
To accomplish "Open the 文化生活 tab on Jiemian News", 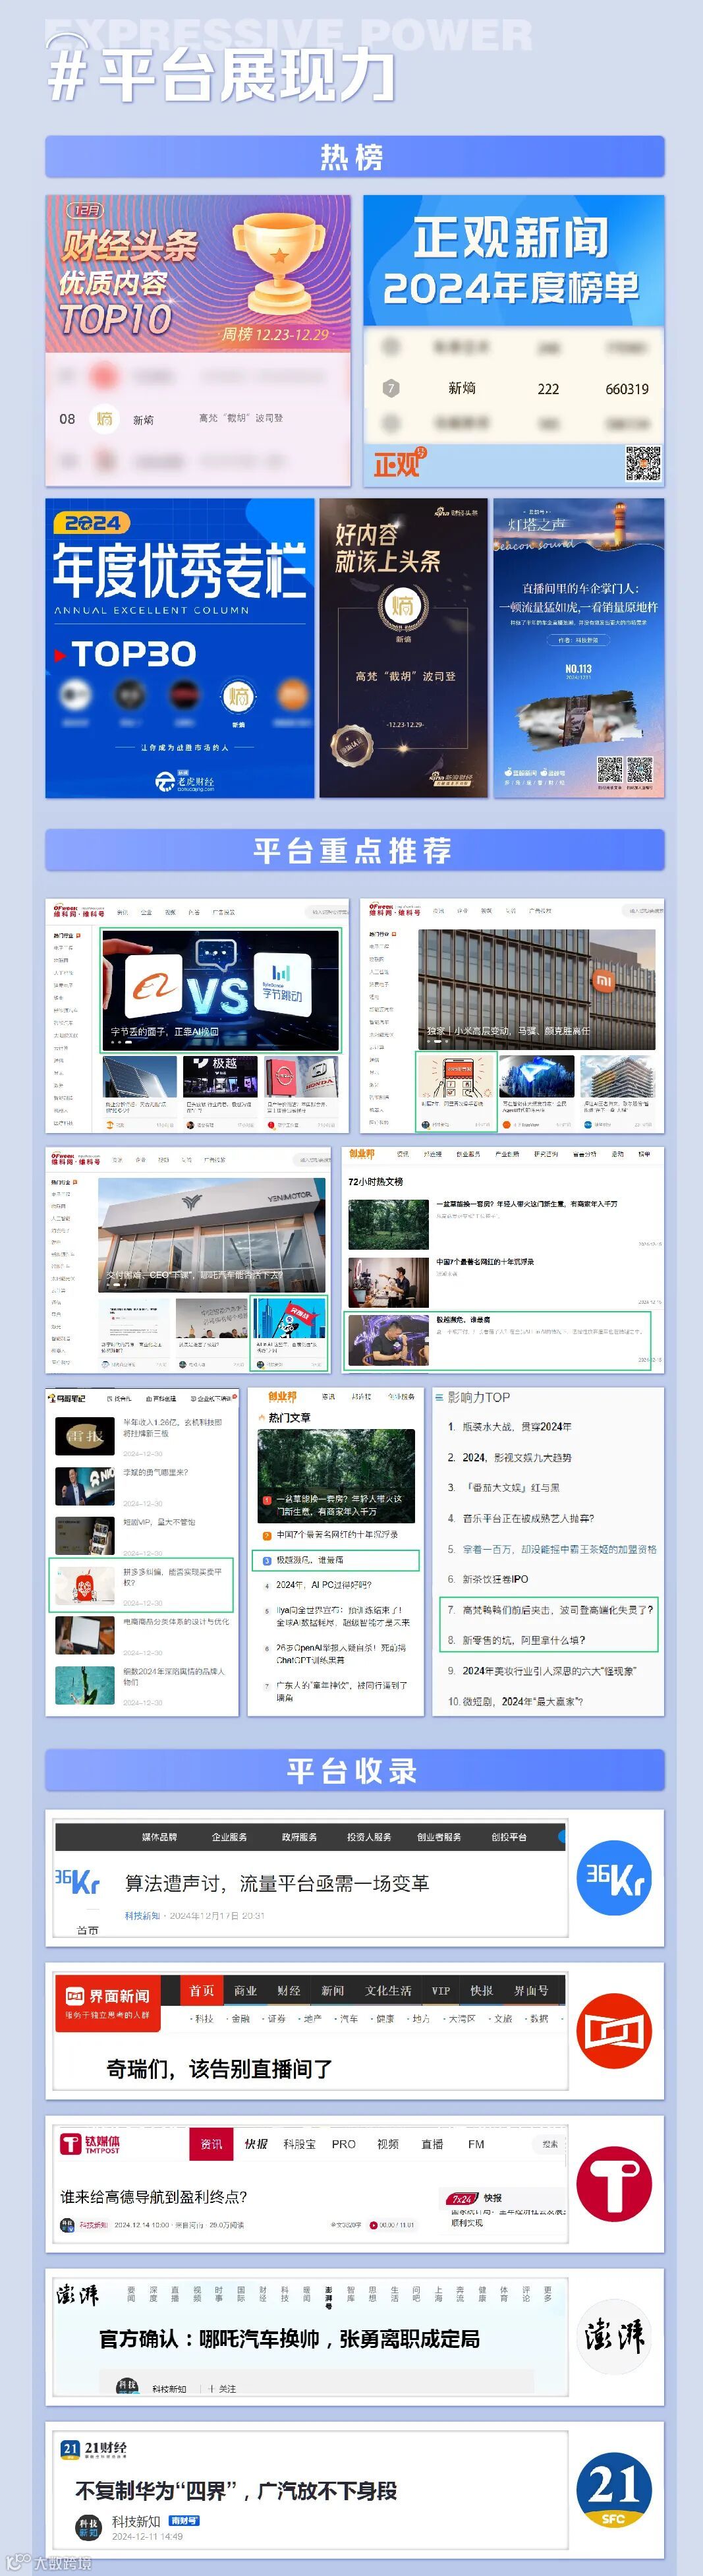I will (x=388, y=1991).
